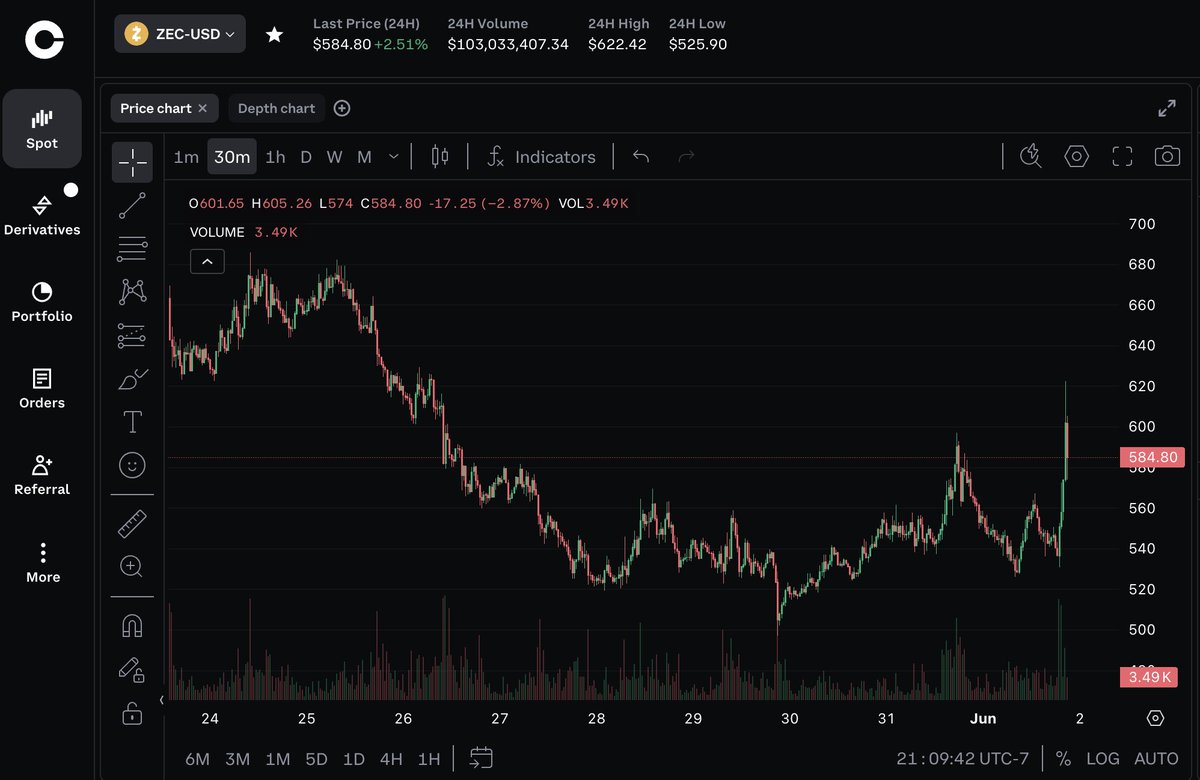
Task: Select the 6M date range
Action: point(198,759)
